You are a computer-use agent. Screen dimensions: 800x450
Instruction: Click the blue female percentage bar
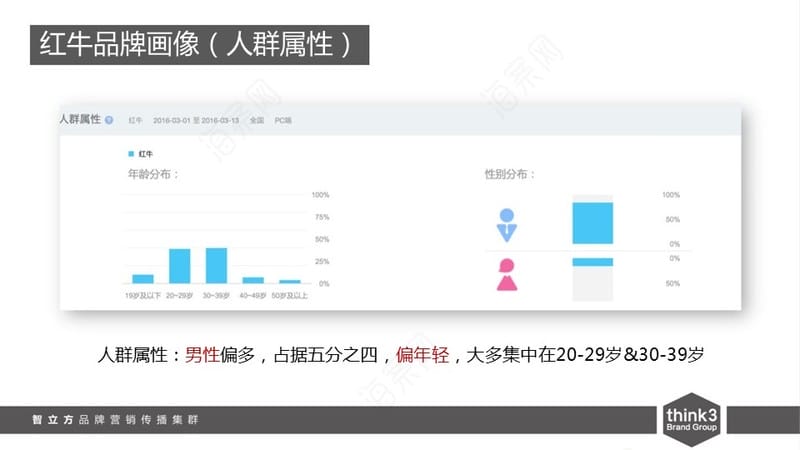point(592,262)
